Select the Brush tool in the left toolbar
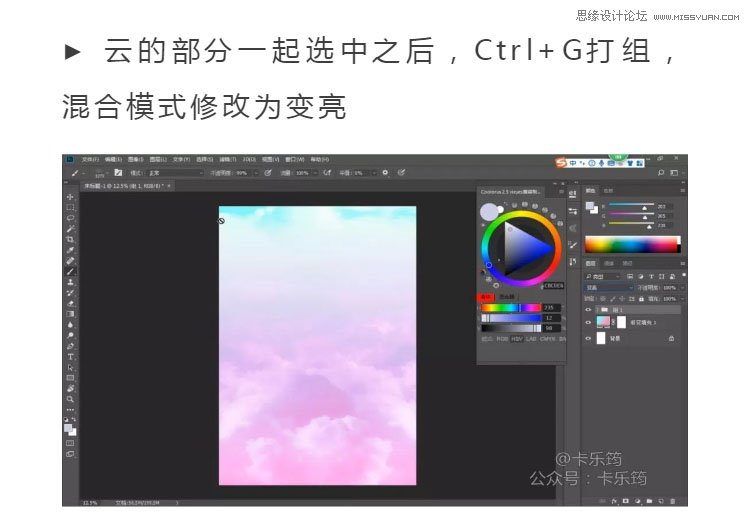 click(70, 272)
